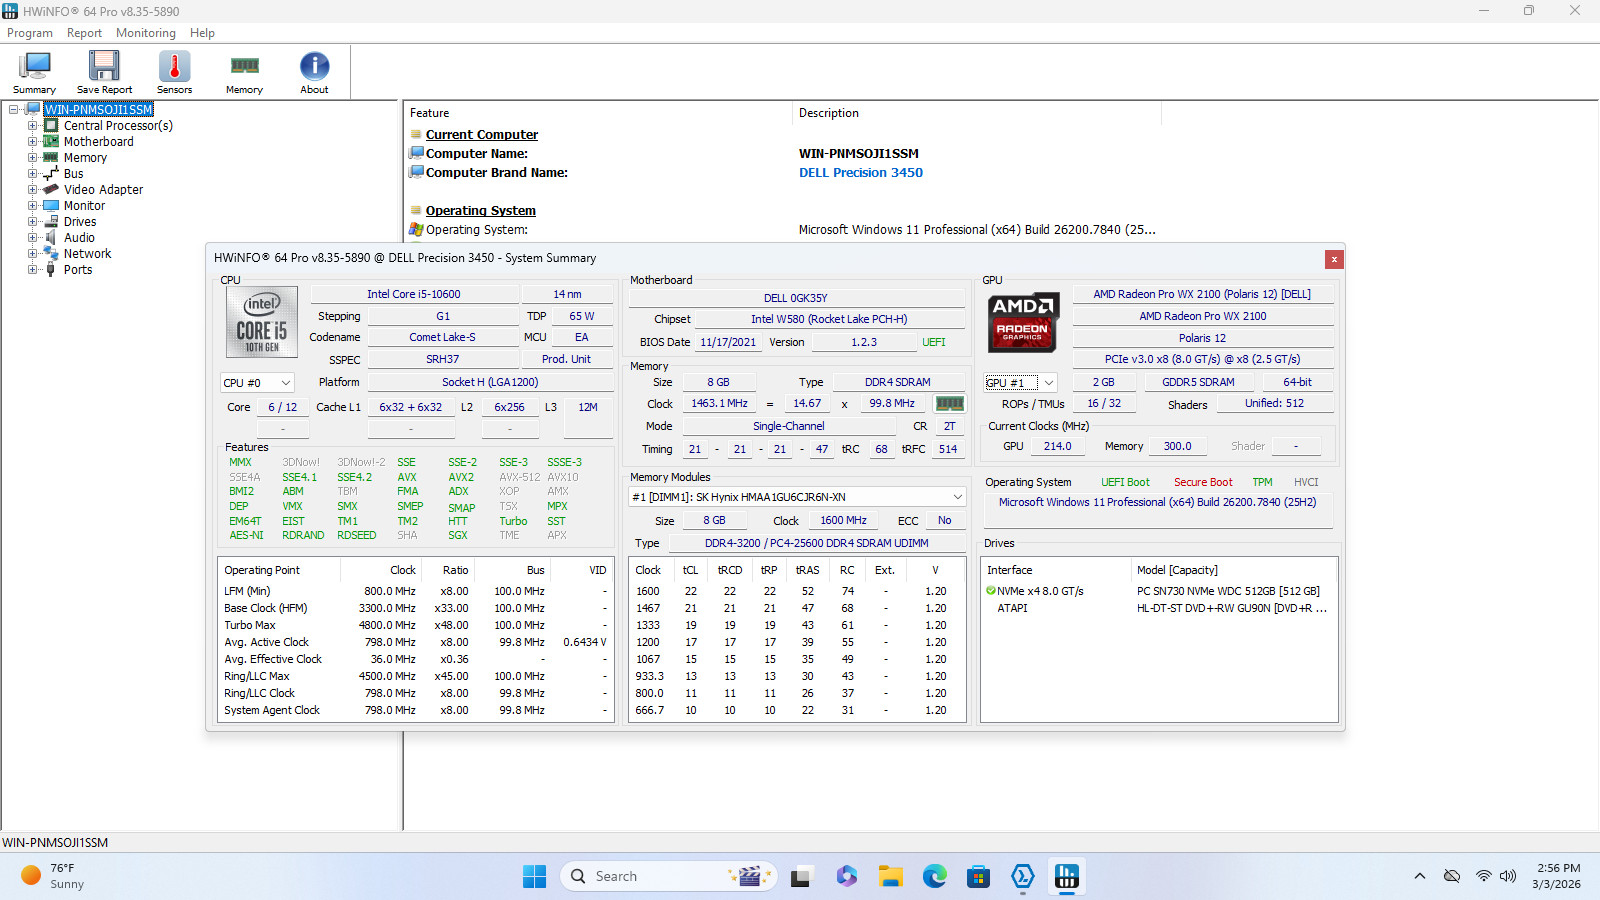This screenshot has height=900, width=1600.
Task: Click the volume icon in the system tray
Action: coord(1508,876)
